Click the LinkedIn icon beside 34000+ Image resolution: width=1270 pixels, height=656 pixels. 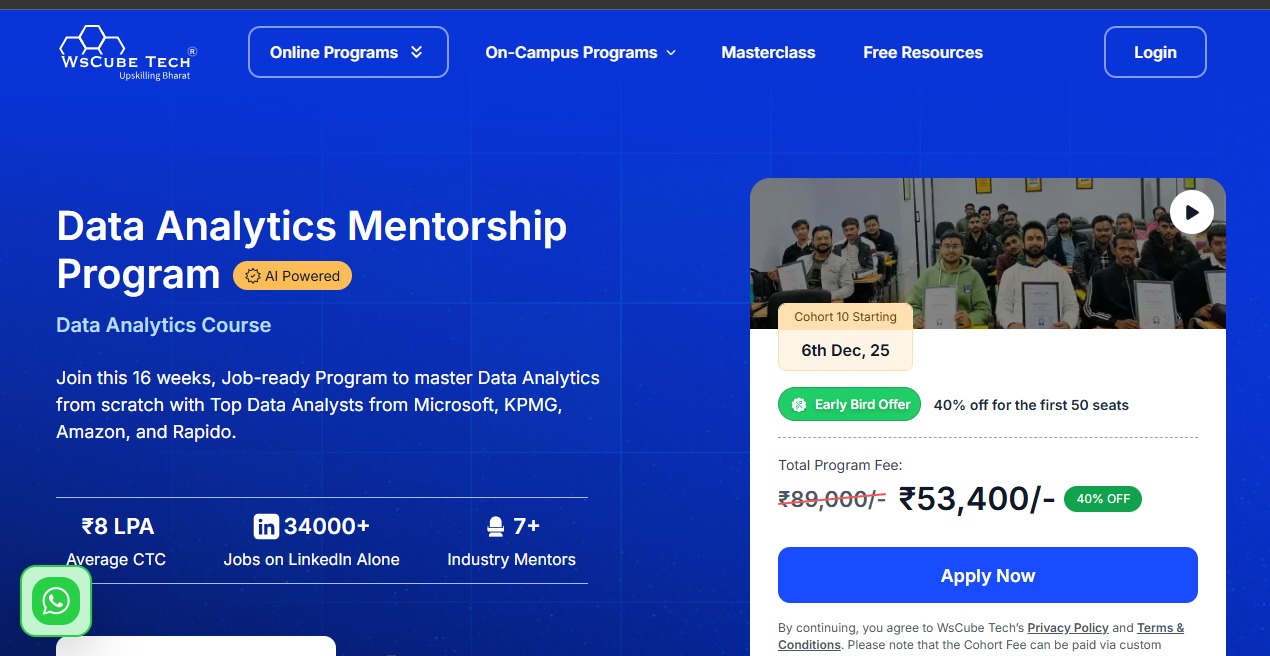click(266, 526)
